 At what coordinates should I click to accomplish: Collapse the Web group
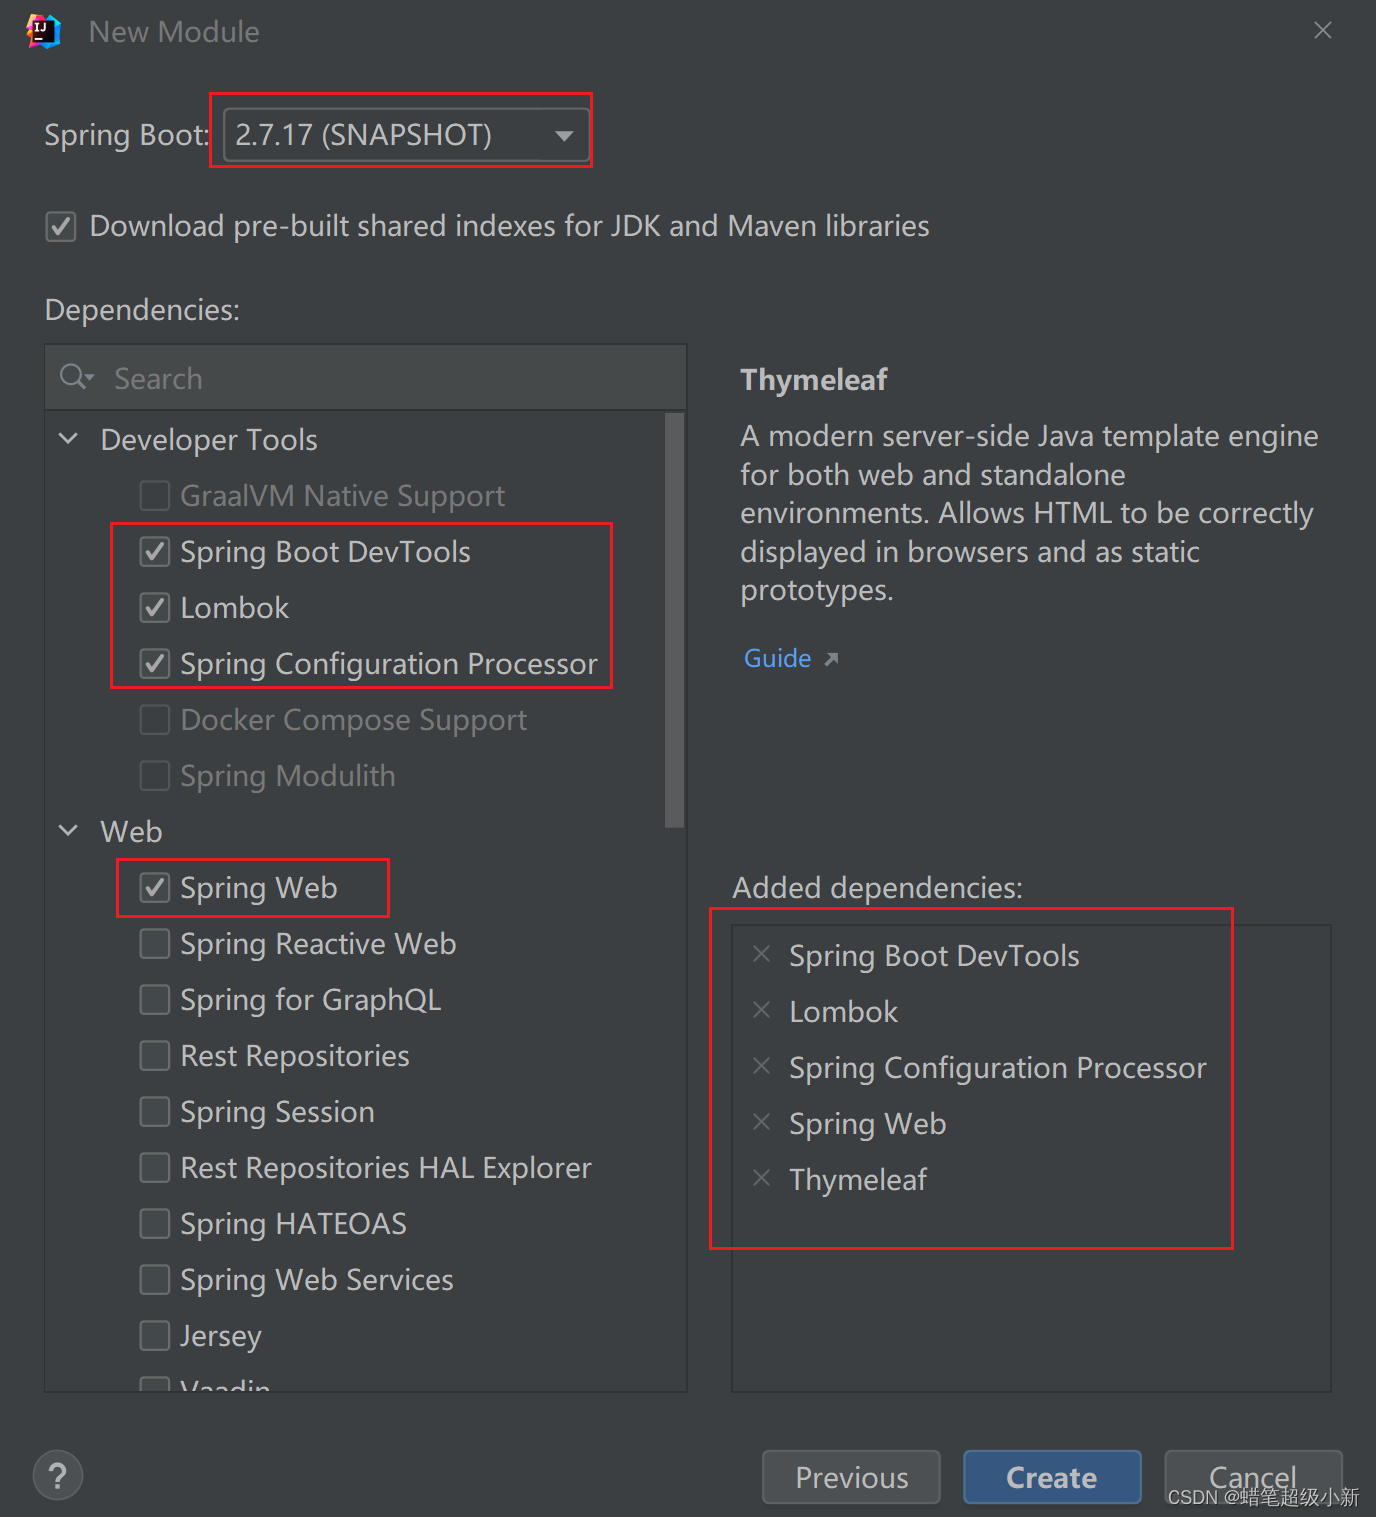(x=69, y=831)
